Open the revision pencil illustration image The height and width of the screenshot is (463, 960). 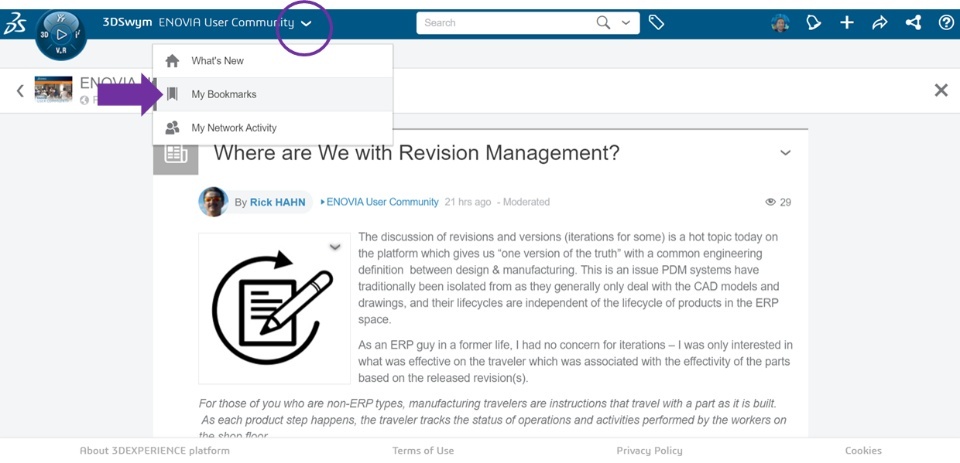point(274,308)
